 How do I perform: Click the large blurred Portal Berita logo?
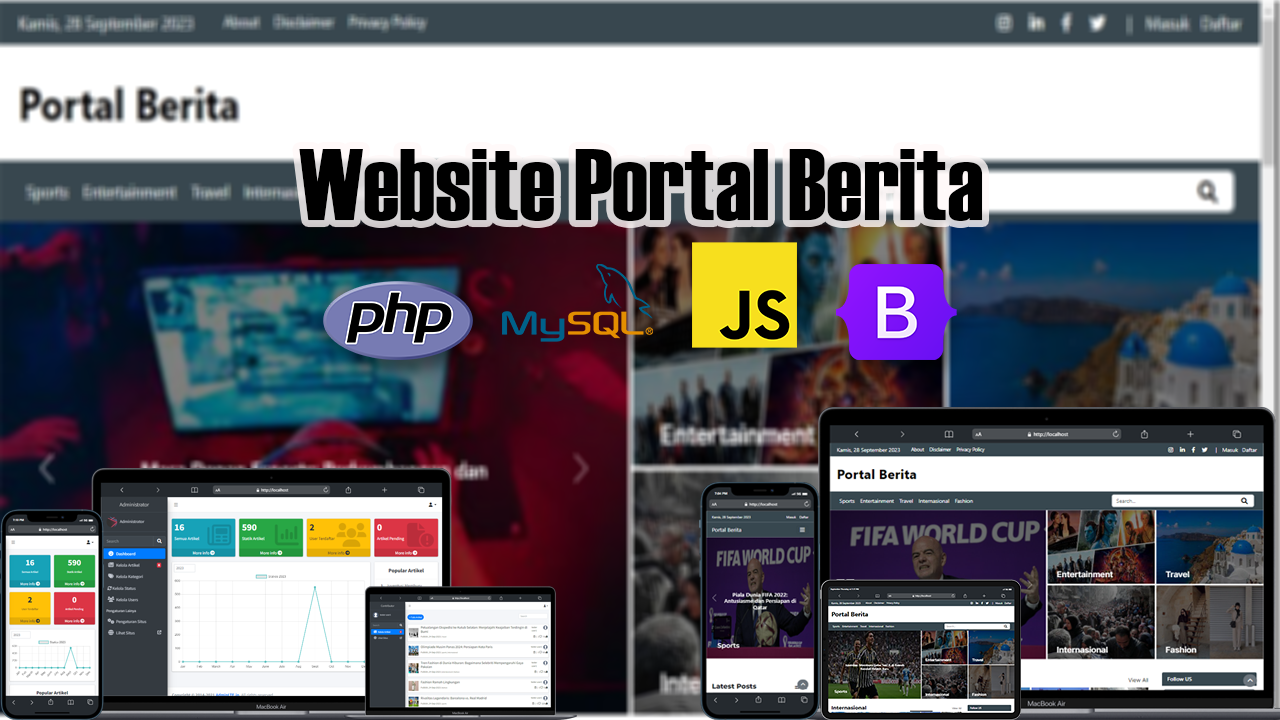coord(129,105)
